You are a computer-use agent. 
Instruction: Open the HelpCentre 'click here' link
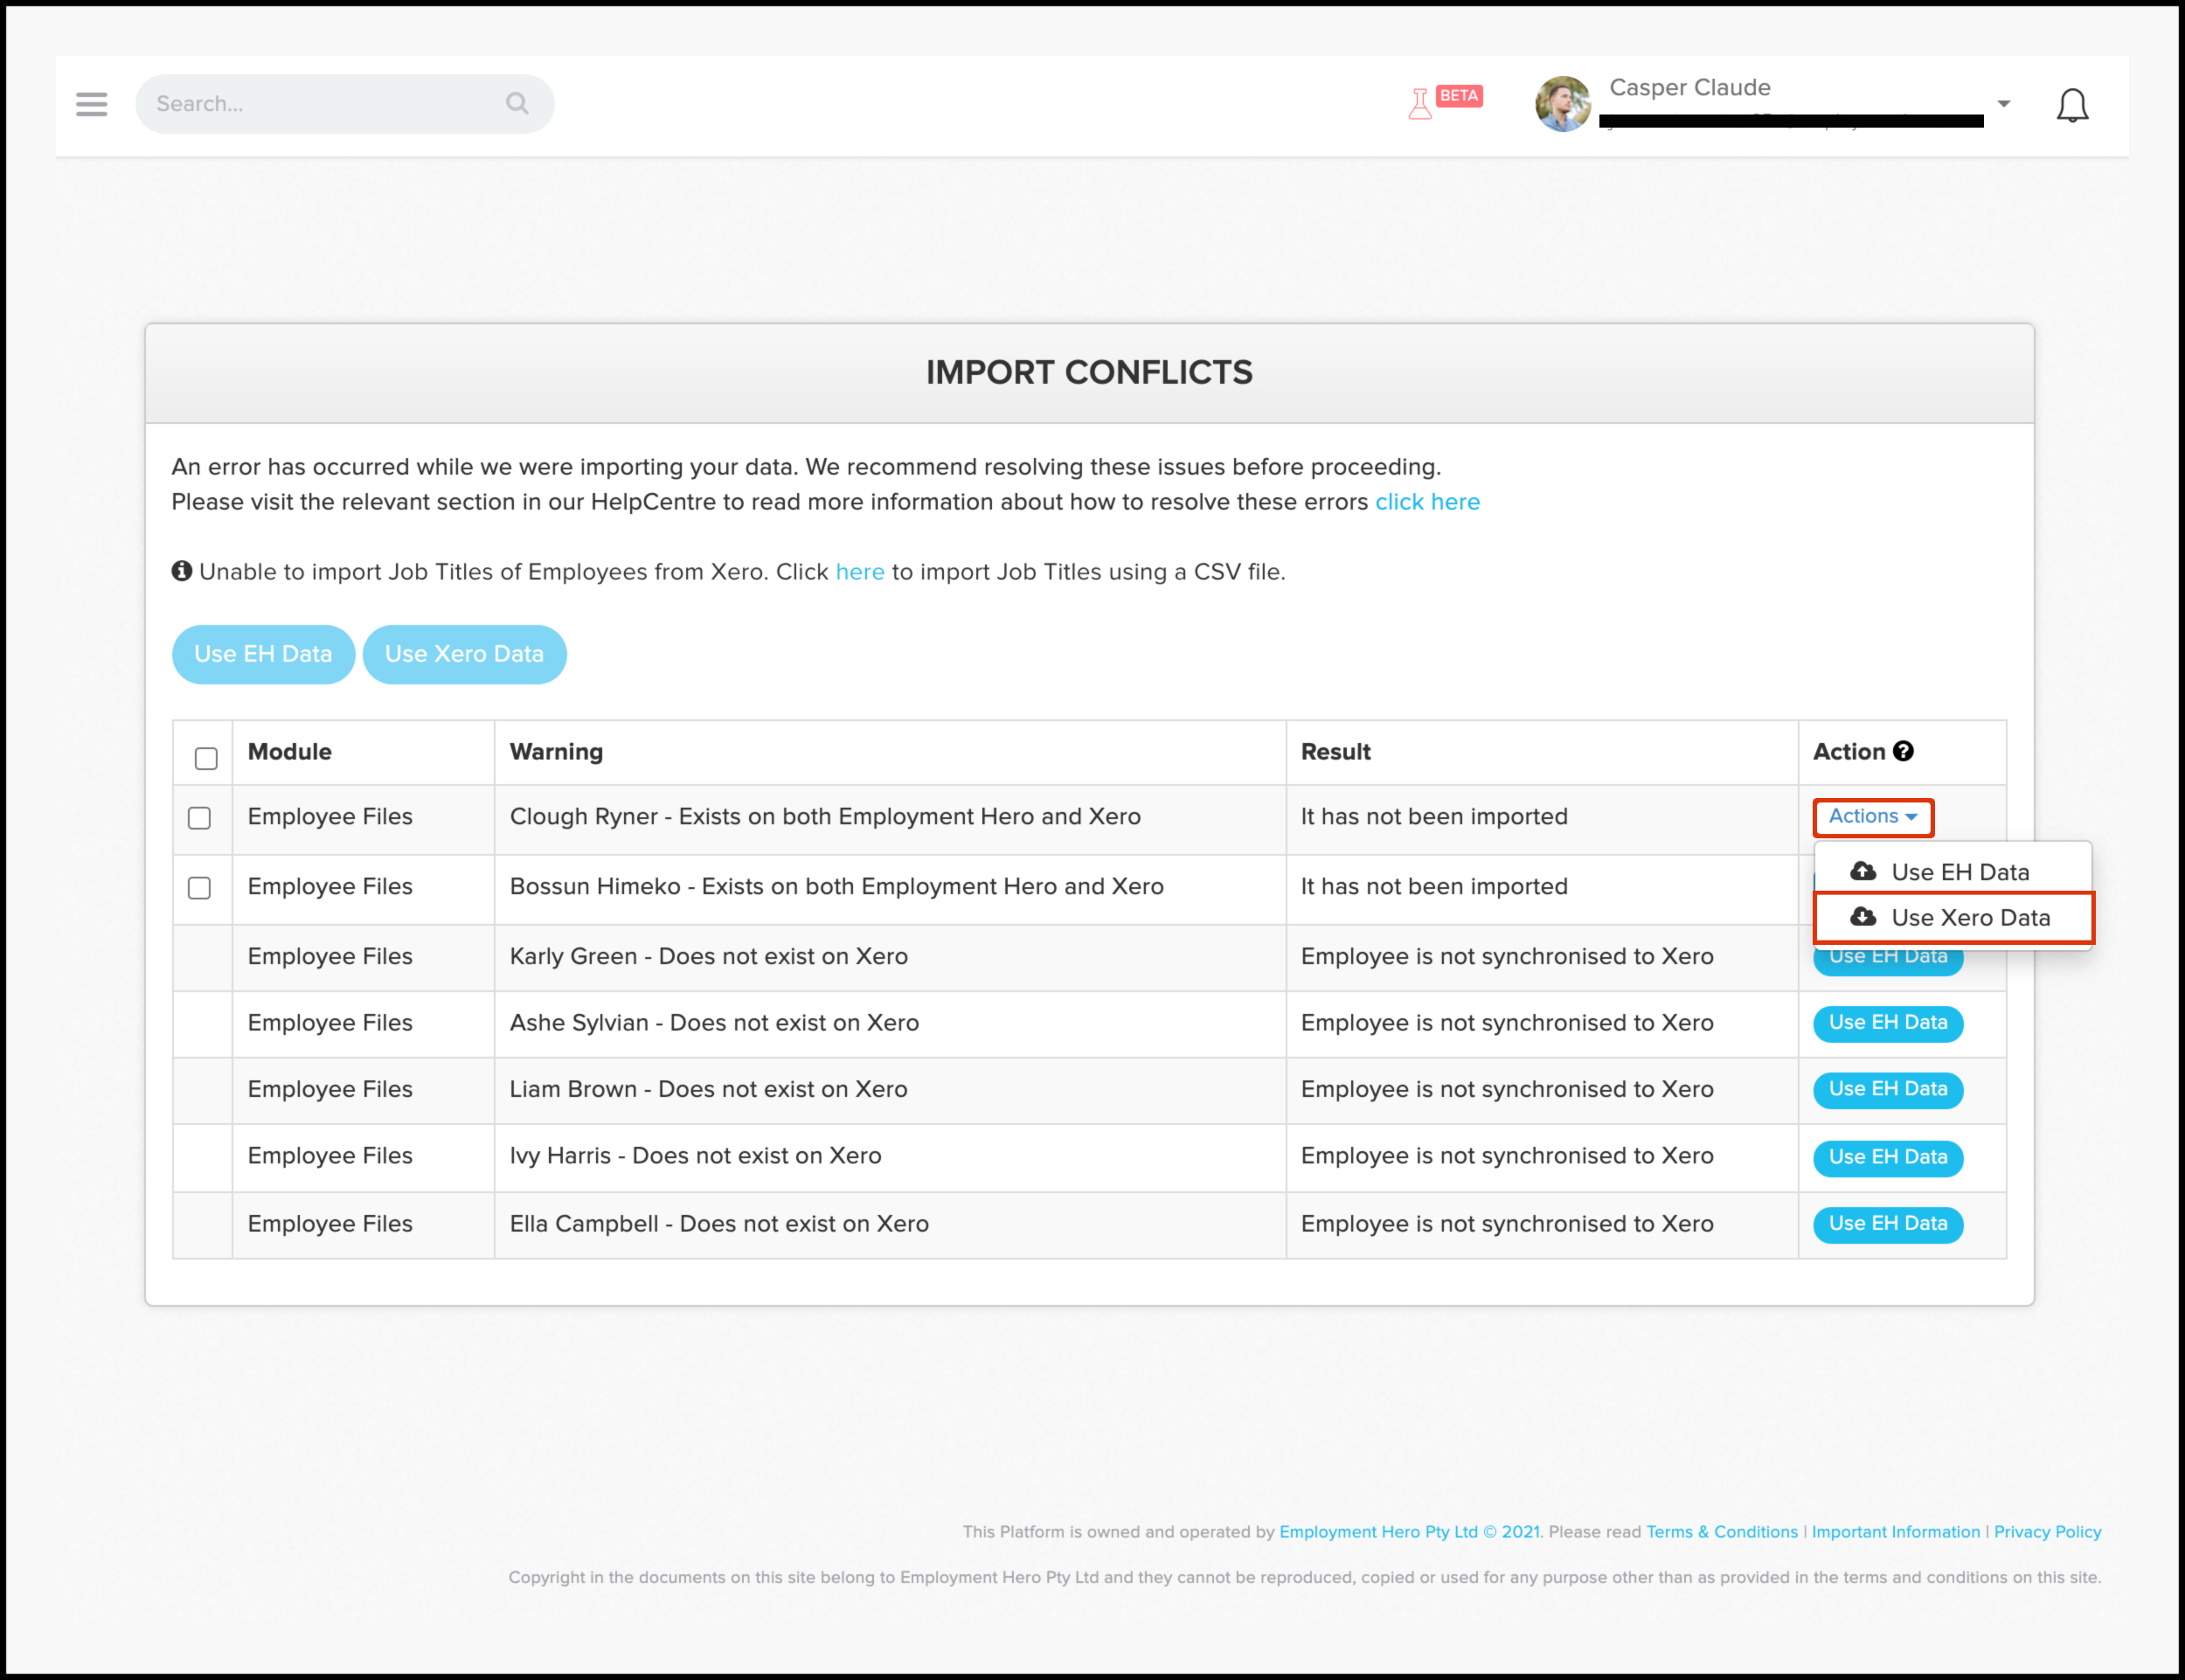(x=1427, y=502)
